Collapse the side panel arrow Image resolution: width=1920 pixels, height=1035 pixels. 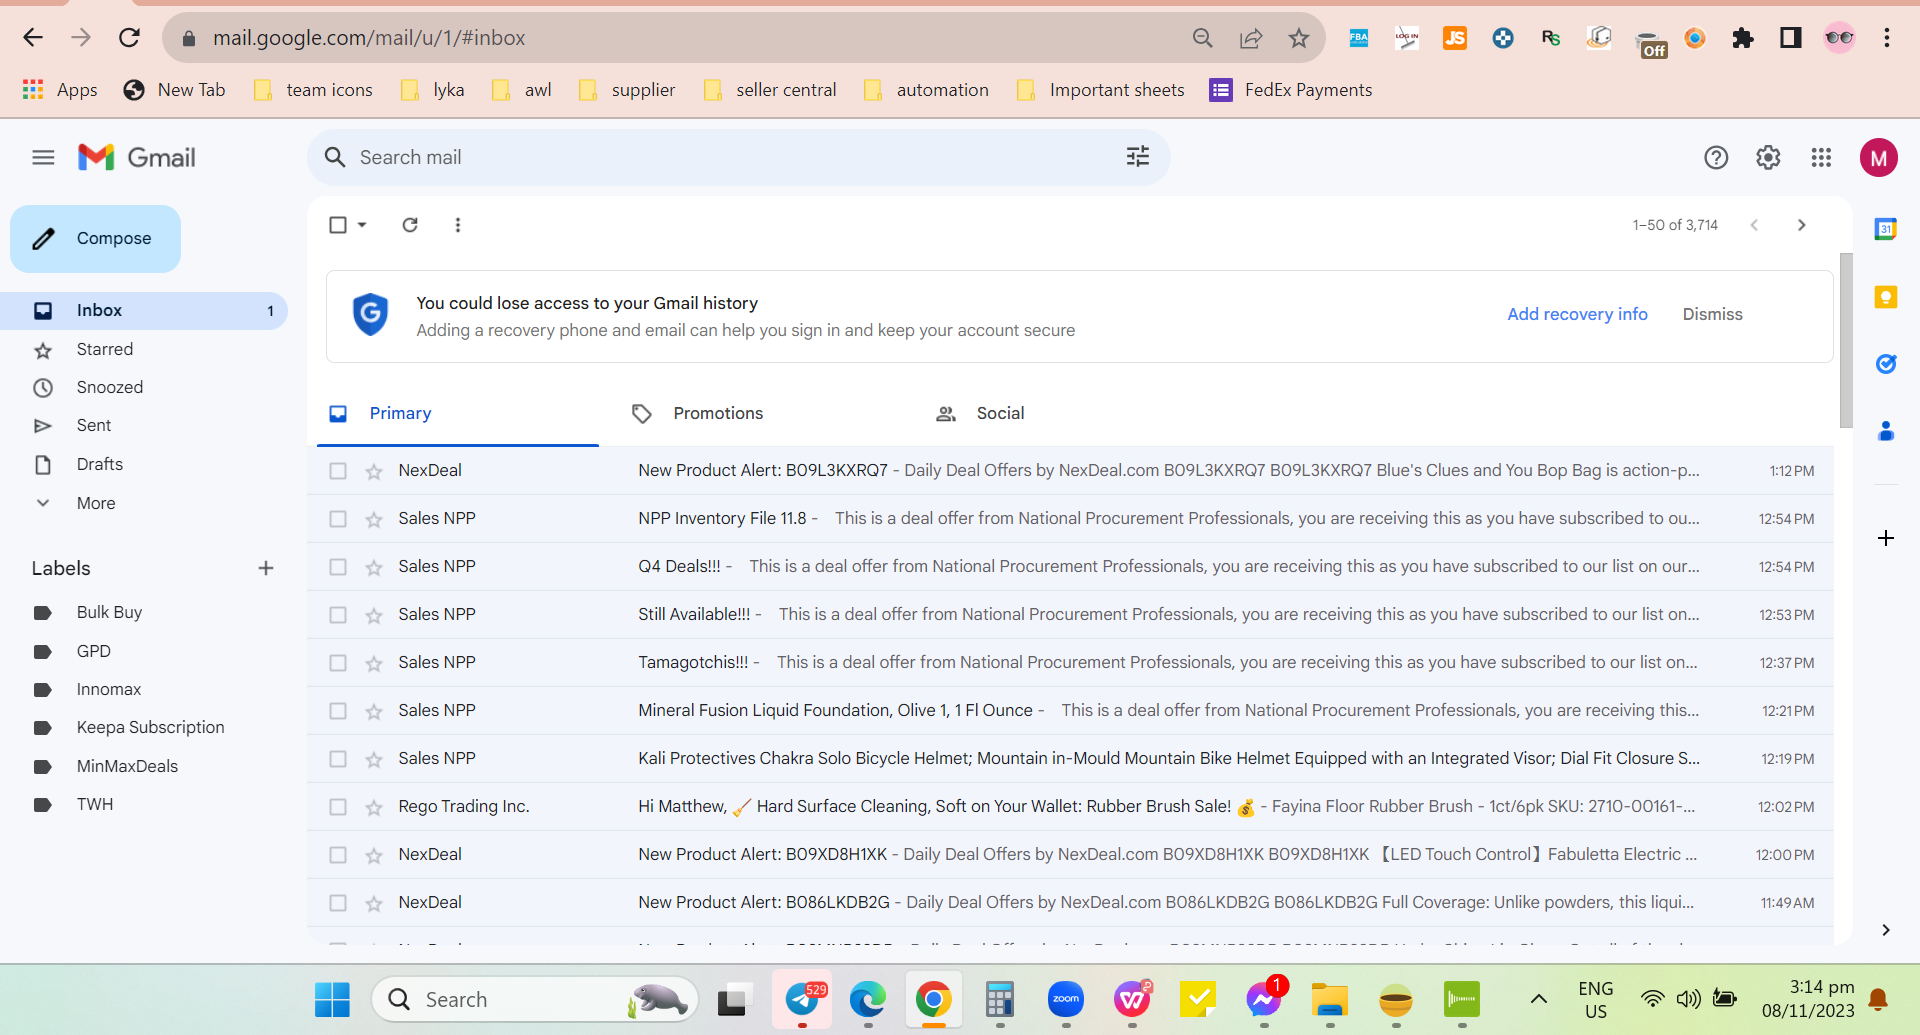coord(1886,930)
